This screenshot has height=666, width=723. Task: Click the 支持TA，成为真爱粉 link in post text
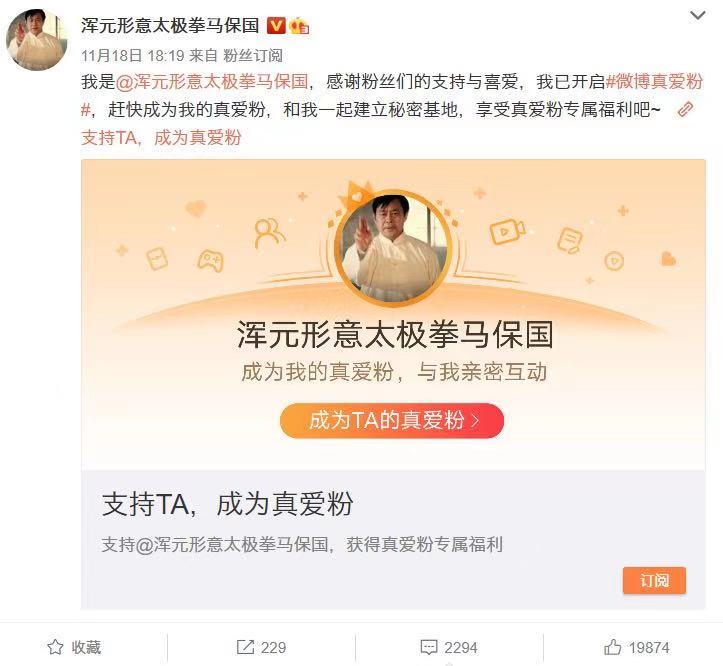(x=161, y=137)
